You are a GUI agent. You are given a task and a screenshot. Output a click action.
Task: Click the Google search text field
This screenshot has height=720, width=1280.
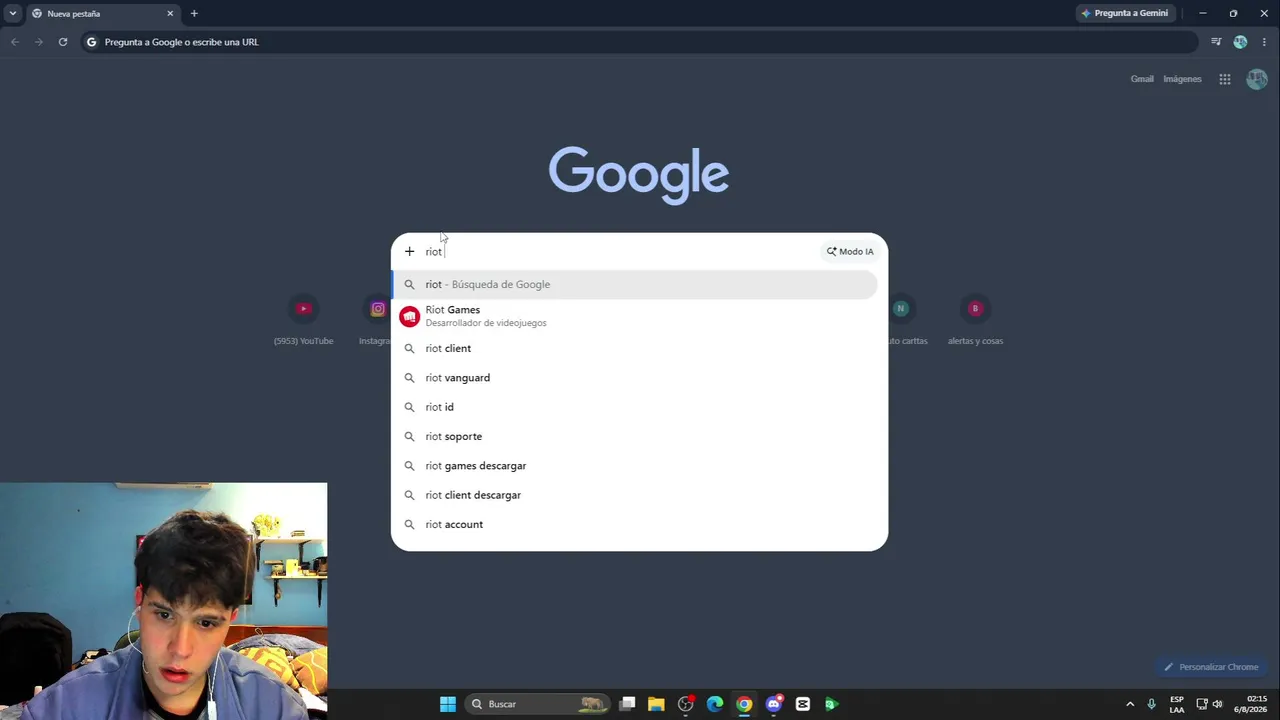[620, 251]
